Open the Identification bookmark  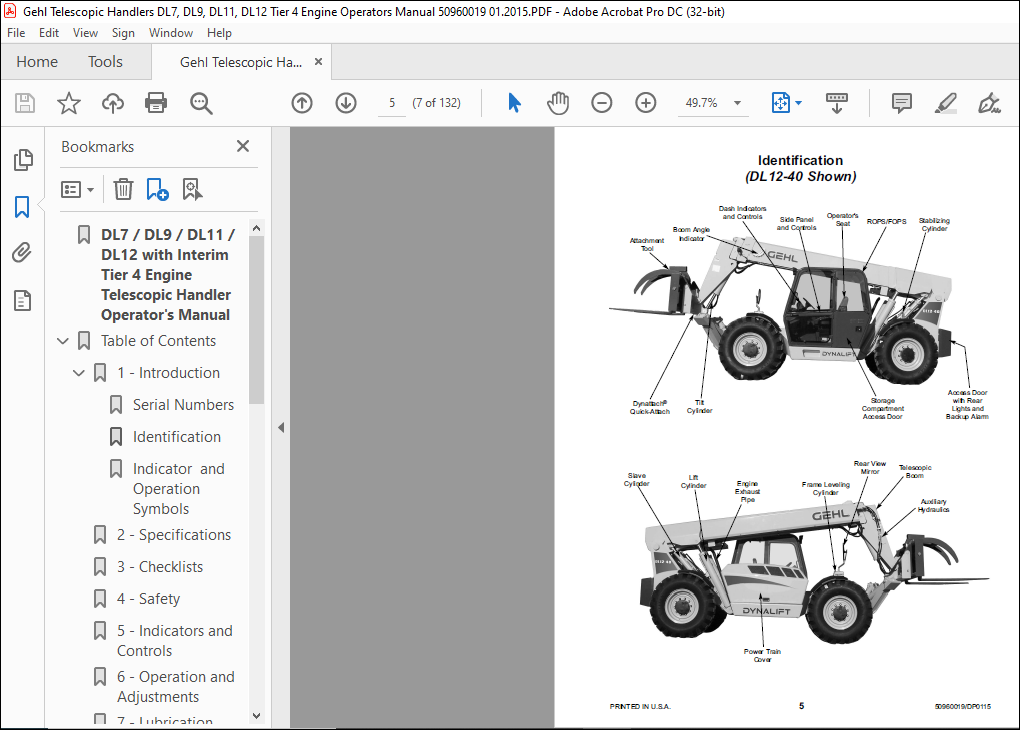coord(177,437)
